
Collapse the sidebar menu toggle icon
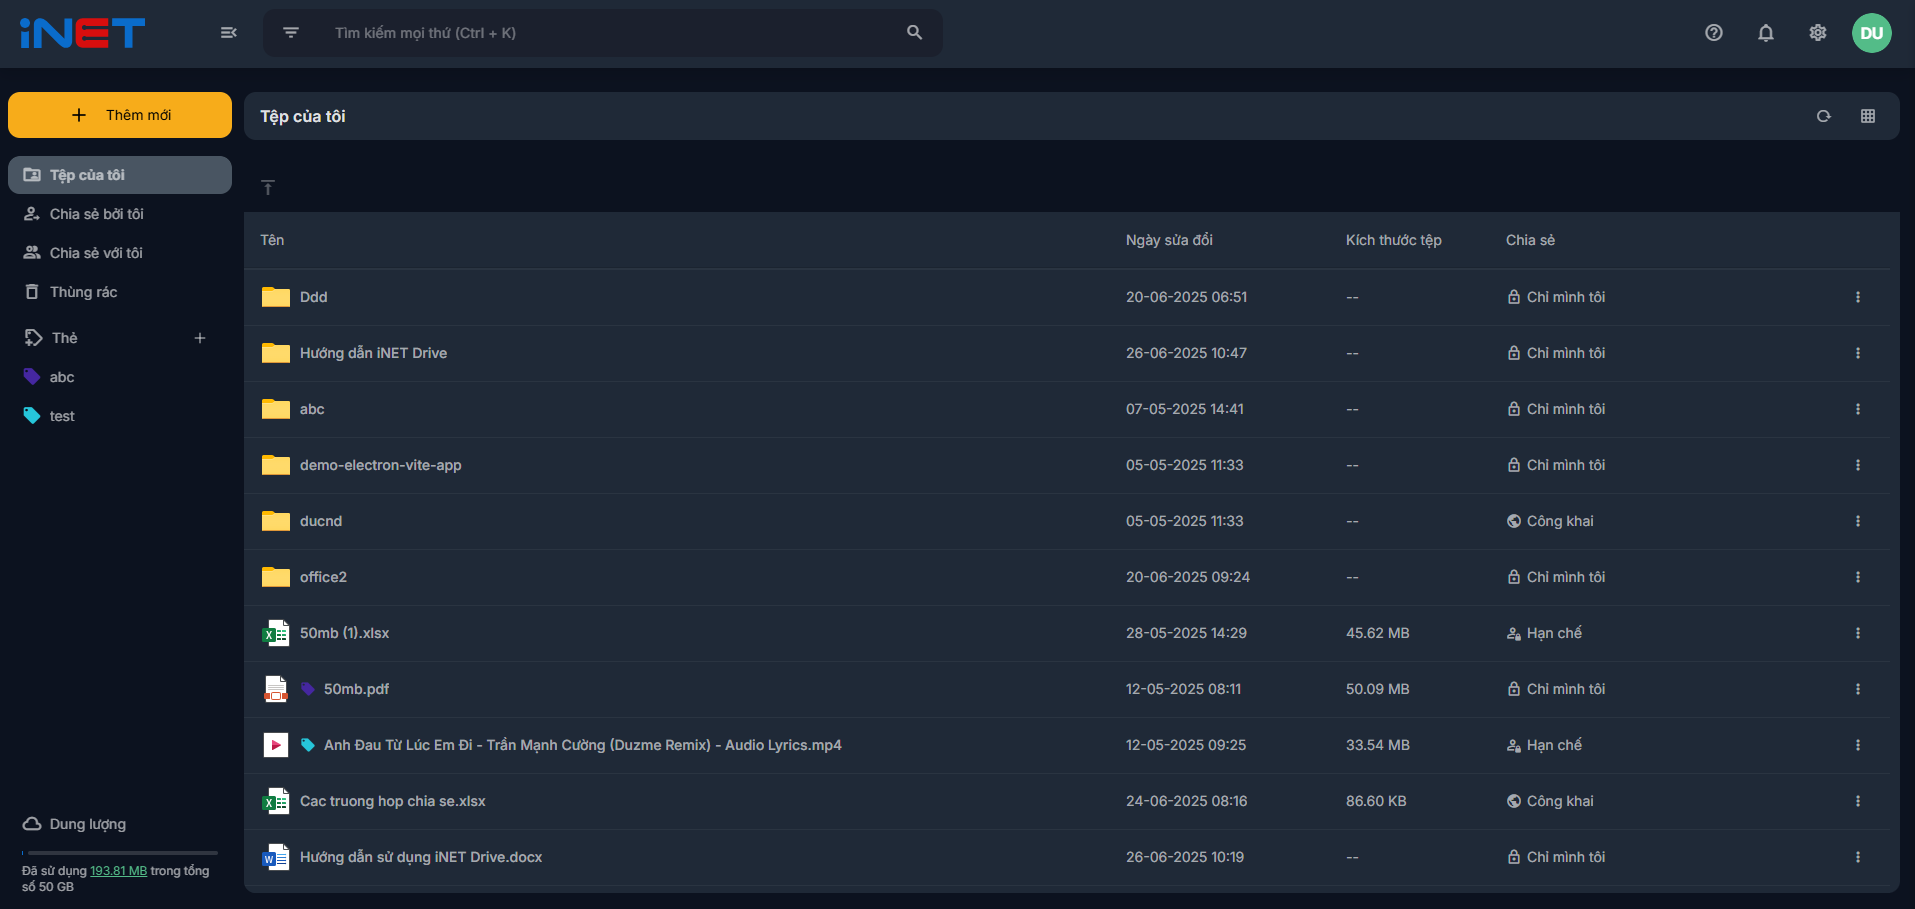(x=229, y=33)
